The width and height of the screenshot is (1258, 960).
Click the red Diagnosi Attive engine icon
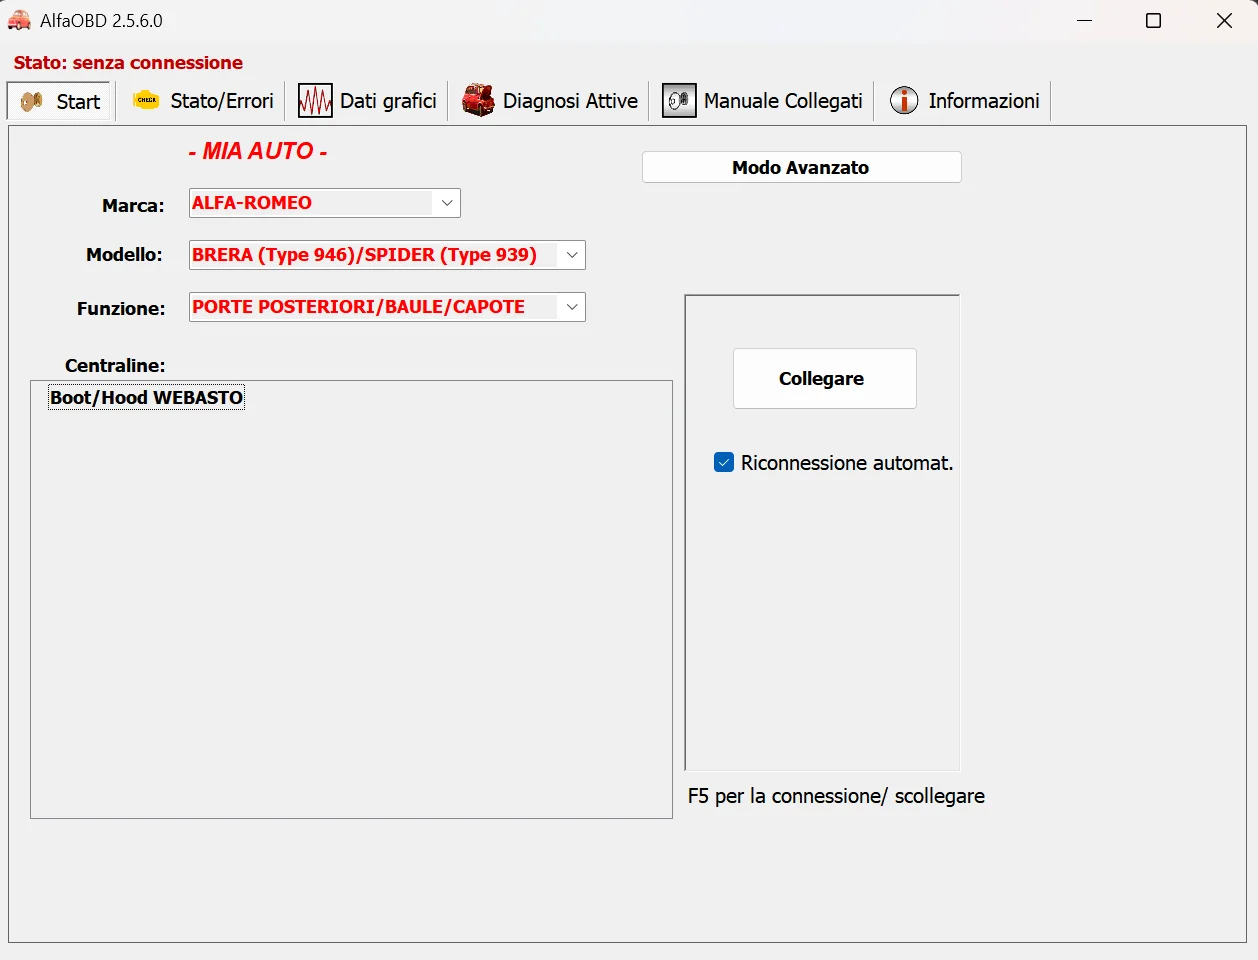click(478, 101)
